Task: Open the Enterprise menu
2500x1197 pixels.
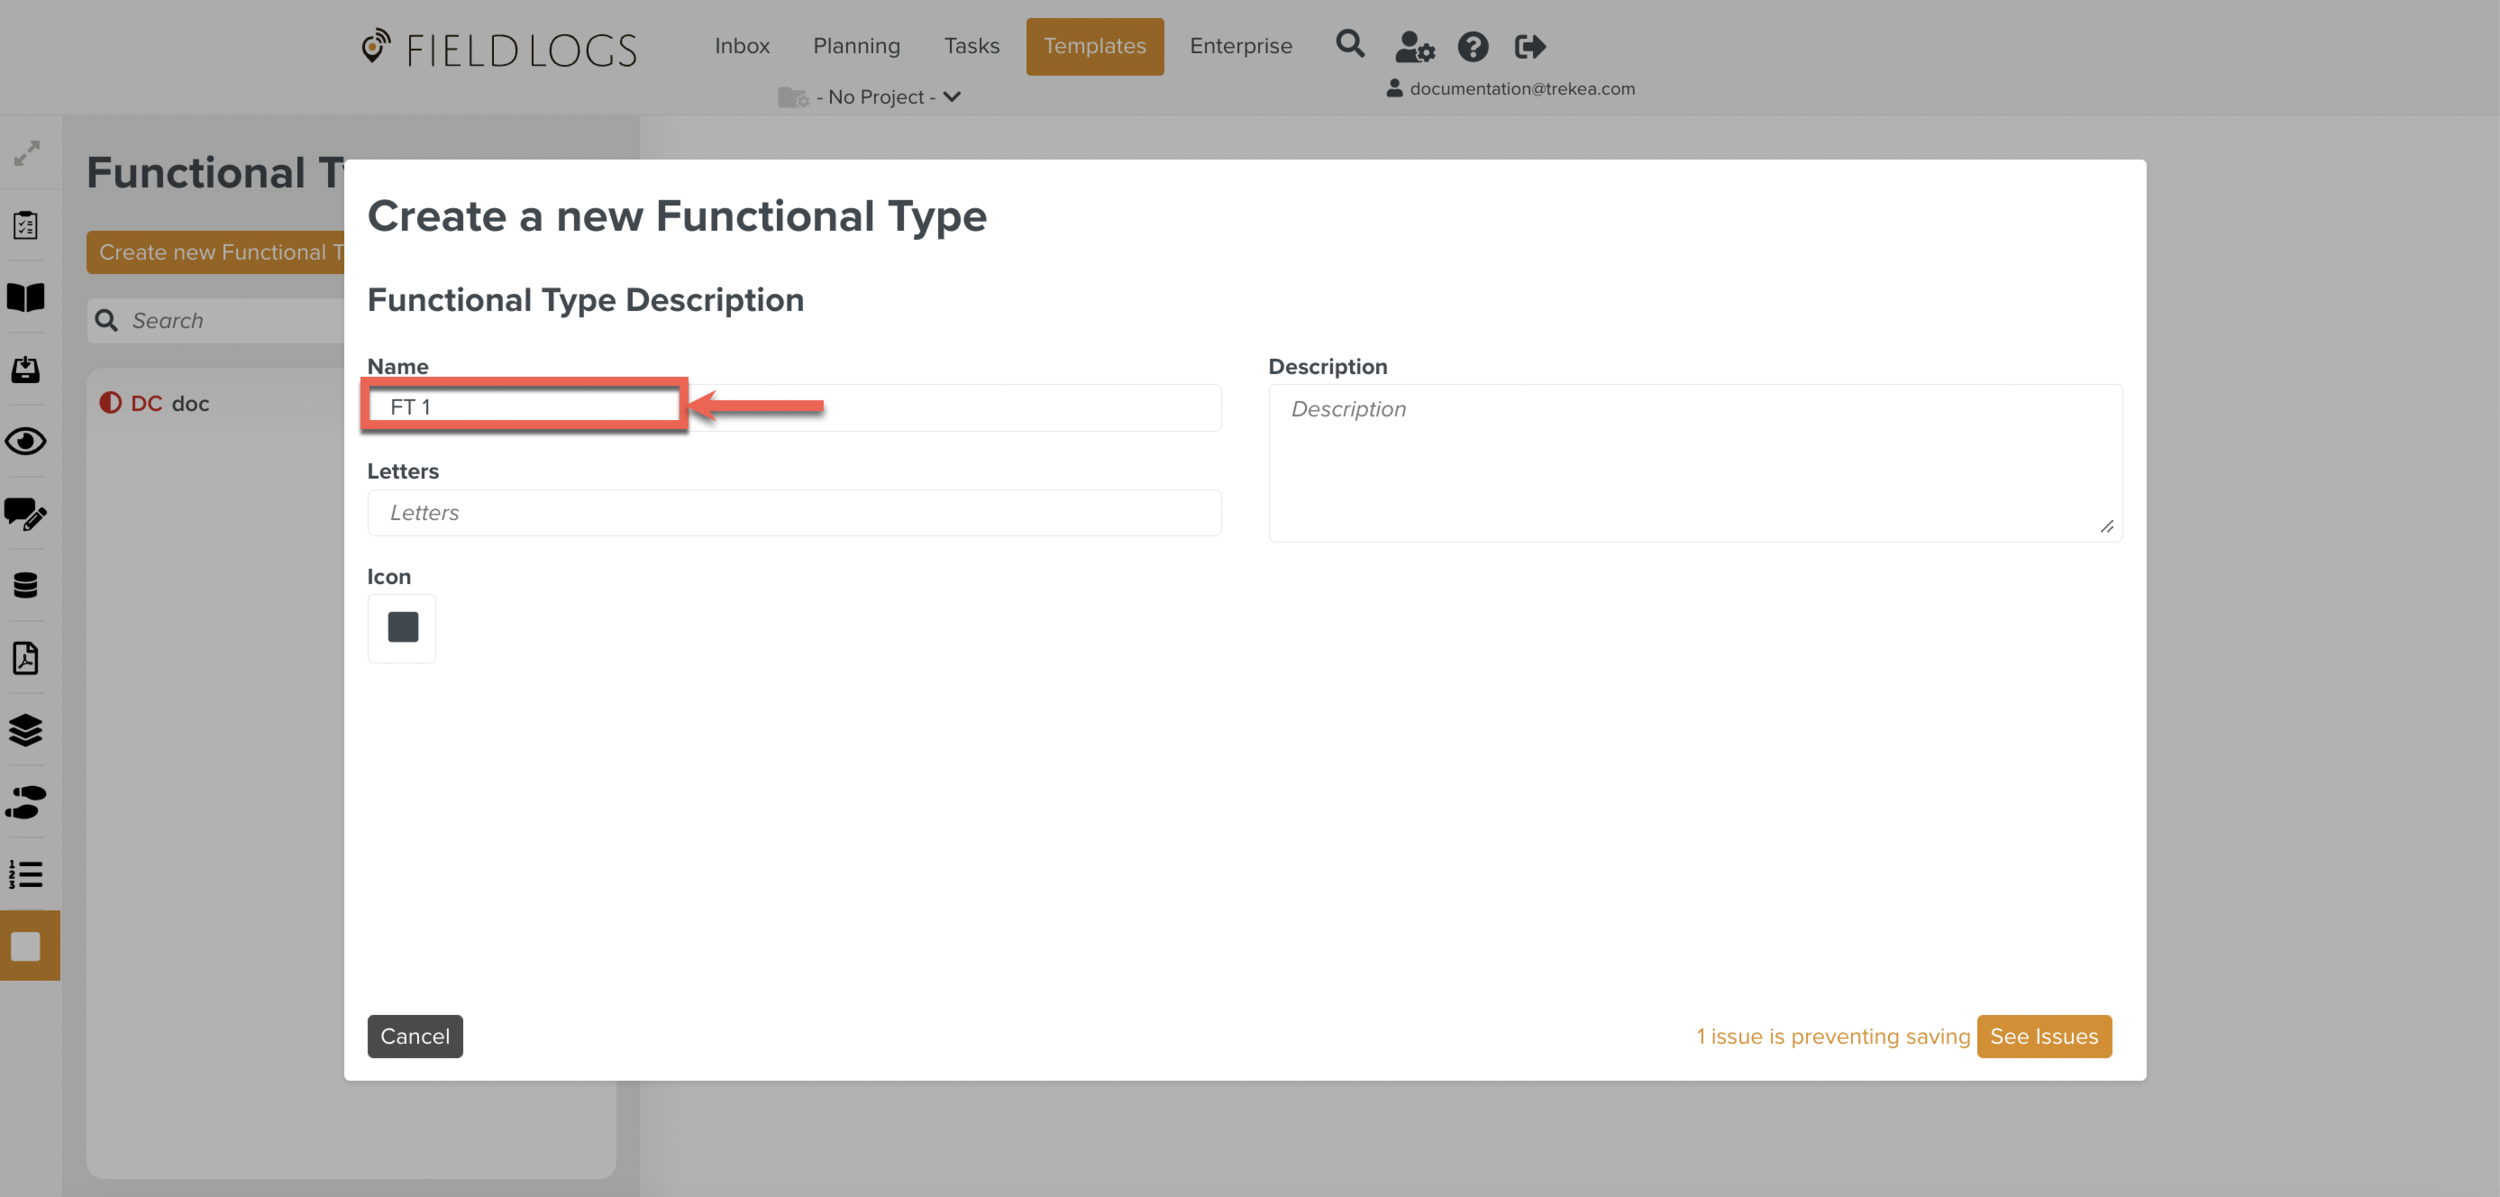Action: click(1240, 46)
